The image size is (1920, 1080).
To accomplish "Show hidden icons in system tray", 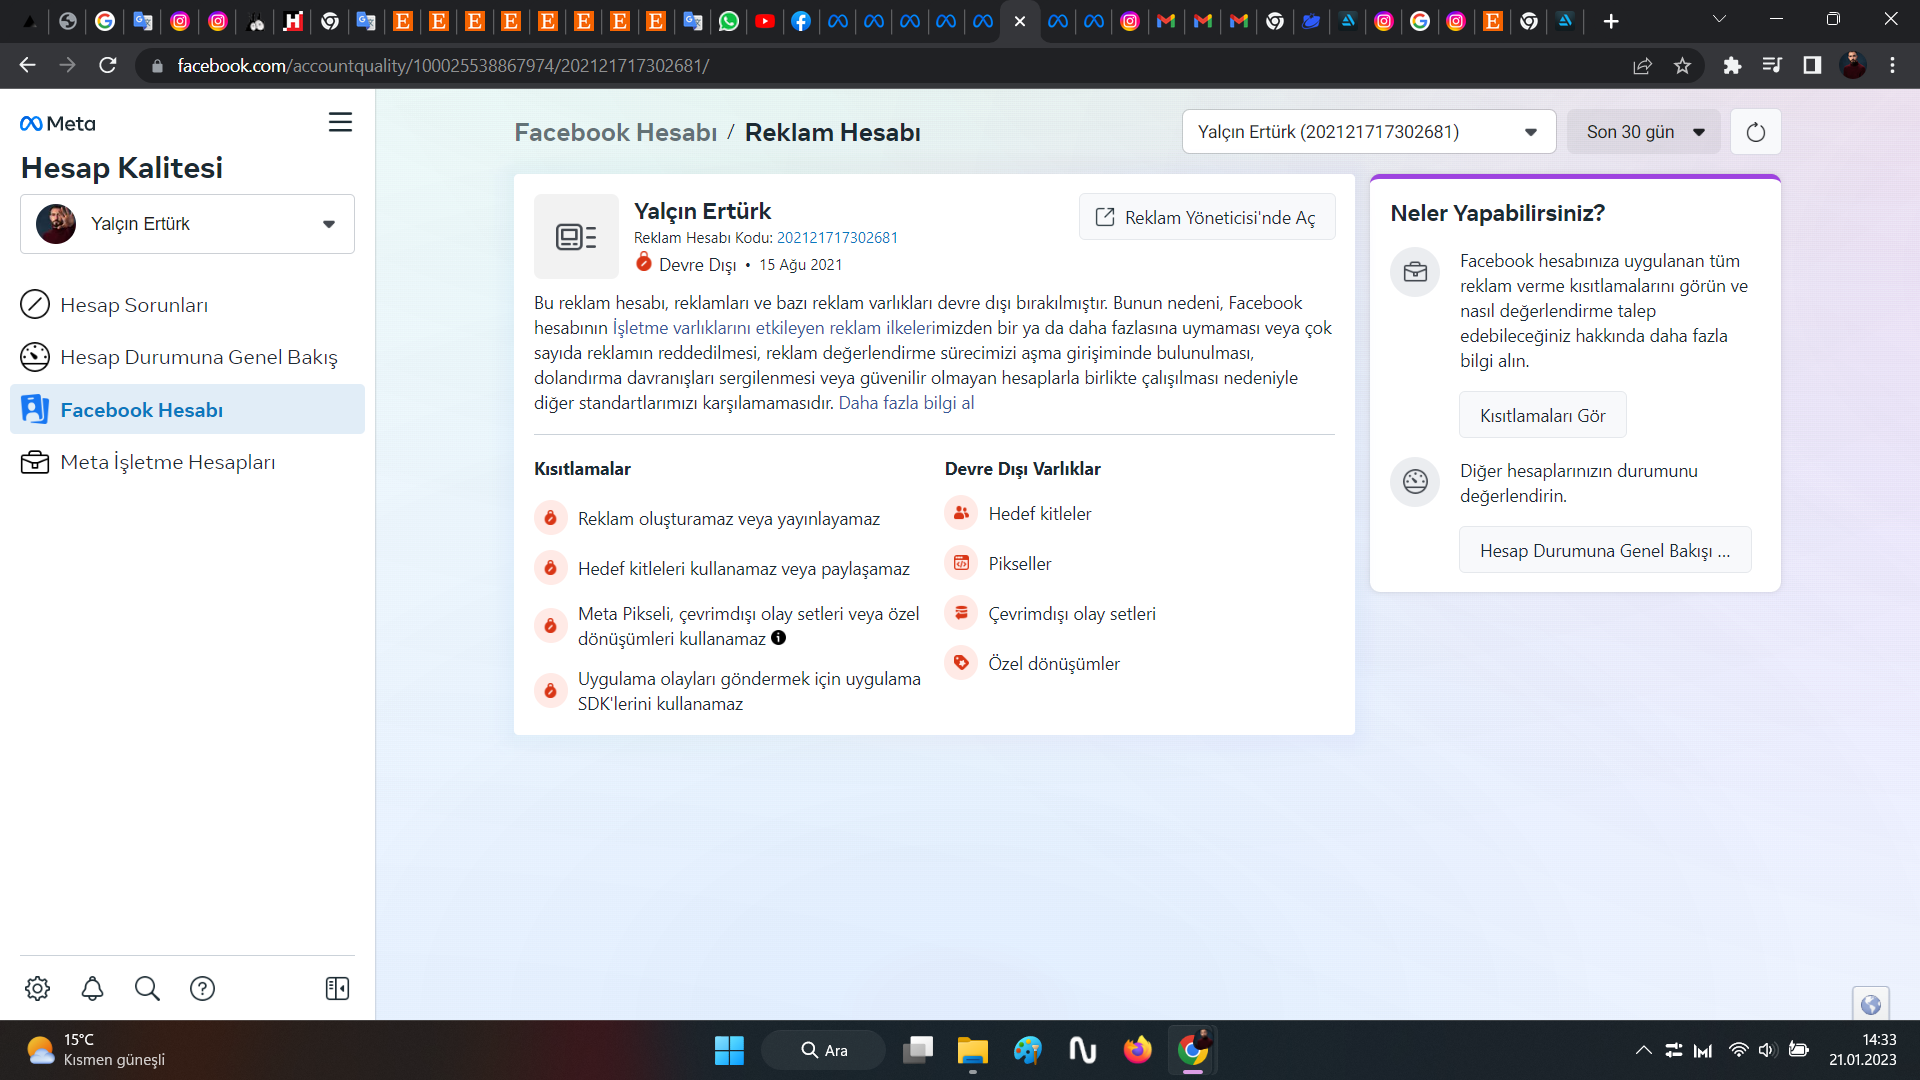I will pyautogui.click(x=1643, y=1050).
